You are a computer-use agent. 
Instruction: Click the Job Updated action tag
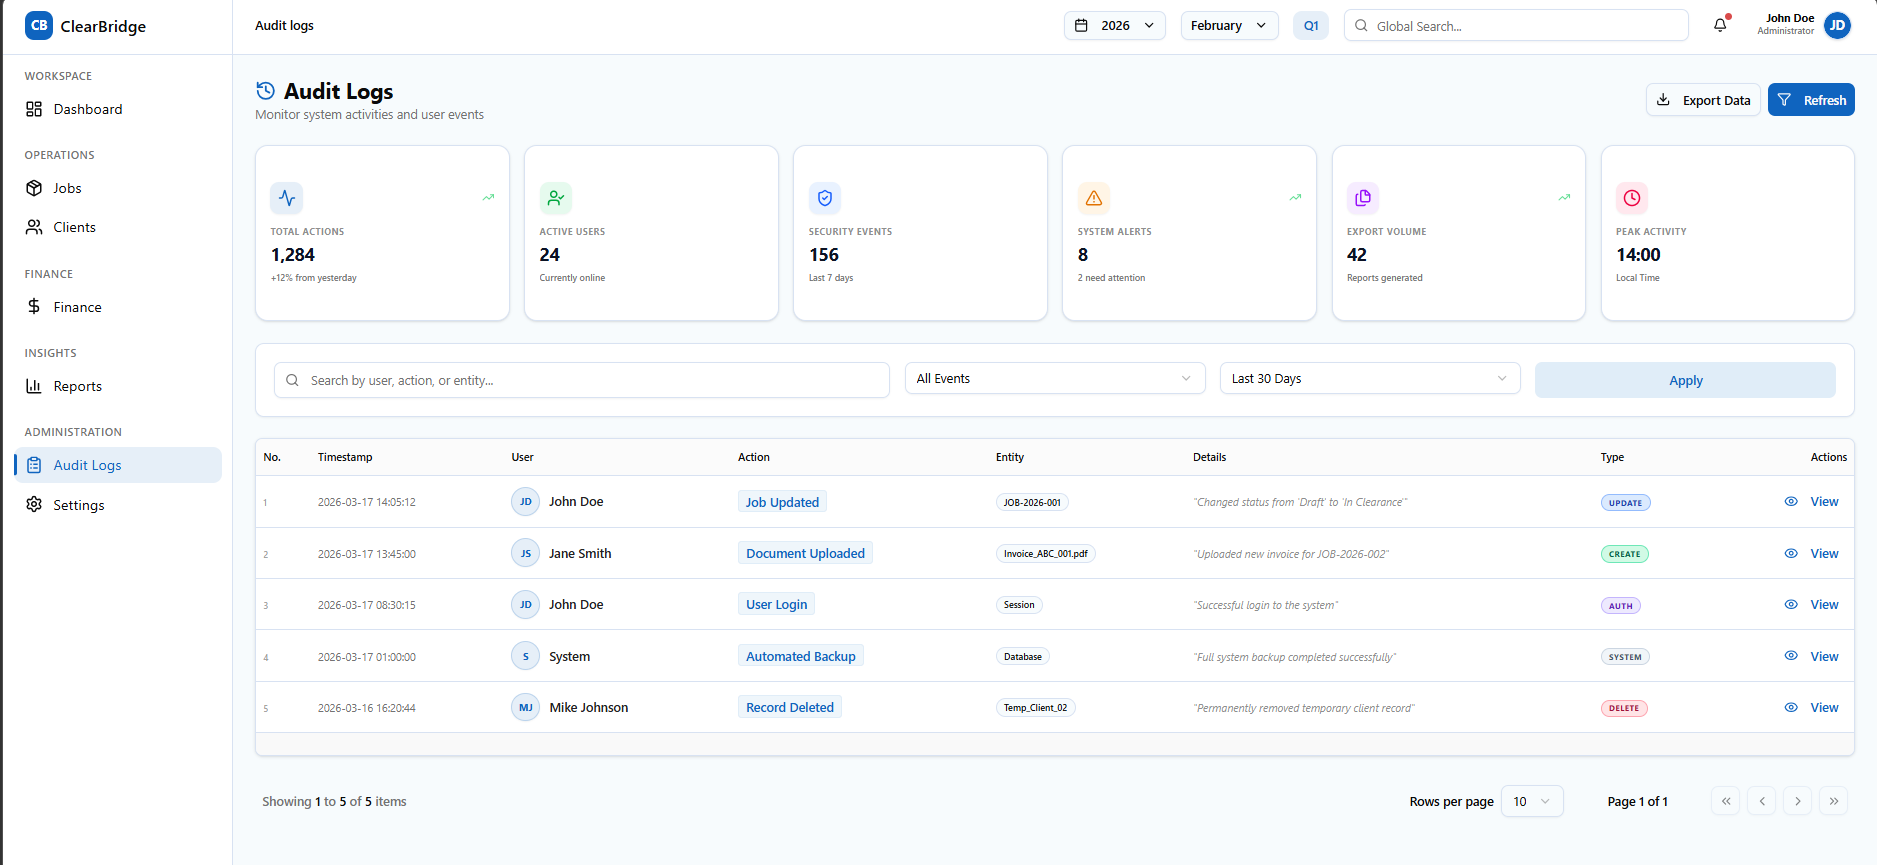[x=782, y=502]
